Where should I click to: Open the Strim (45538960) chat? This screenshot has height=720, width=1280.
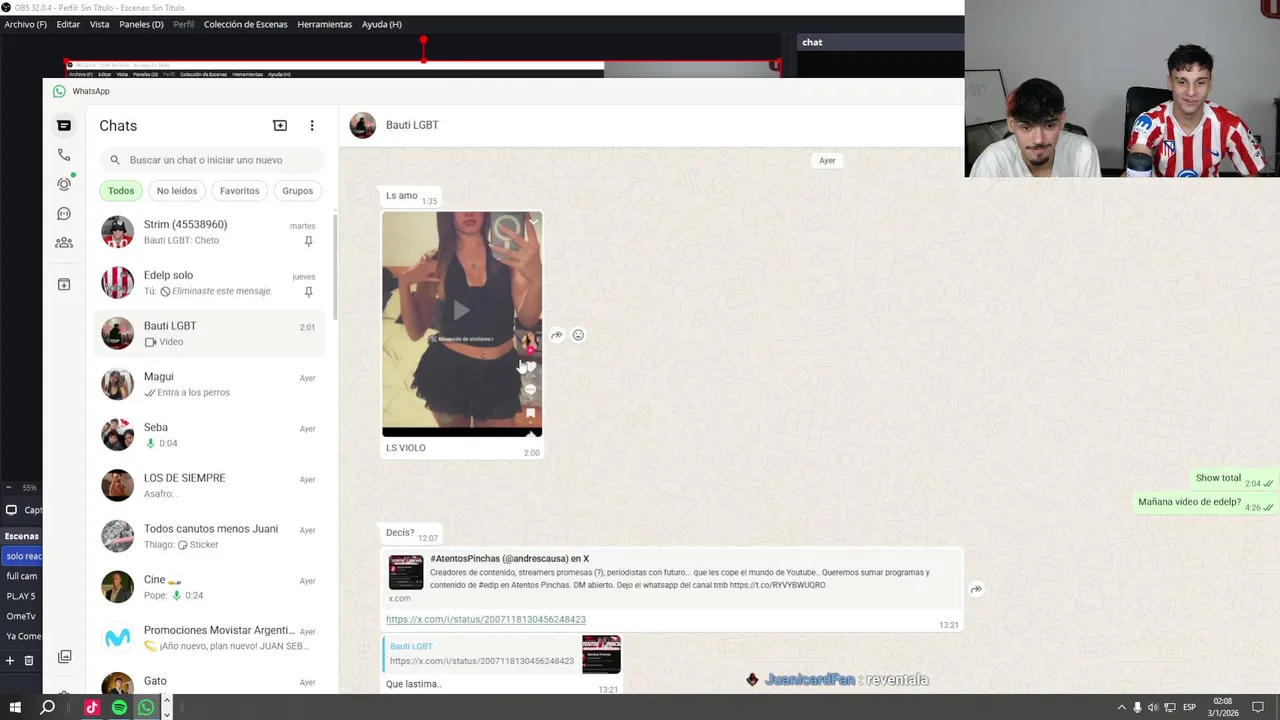210,232
